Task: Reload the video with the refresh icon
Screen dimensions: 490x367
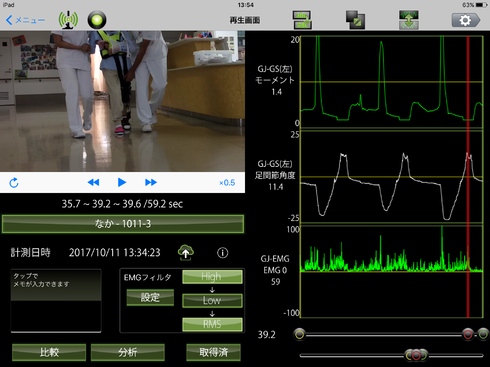Action: 14,182
